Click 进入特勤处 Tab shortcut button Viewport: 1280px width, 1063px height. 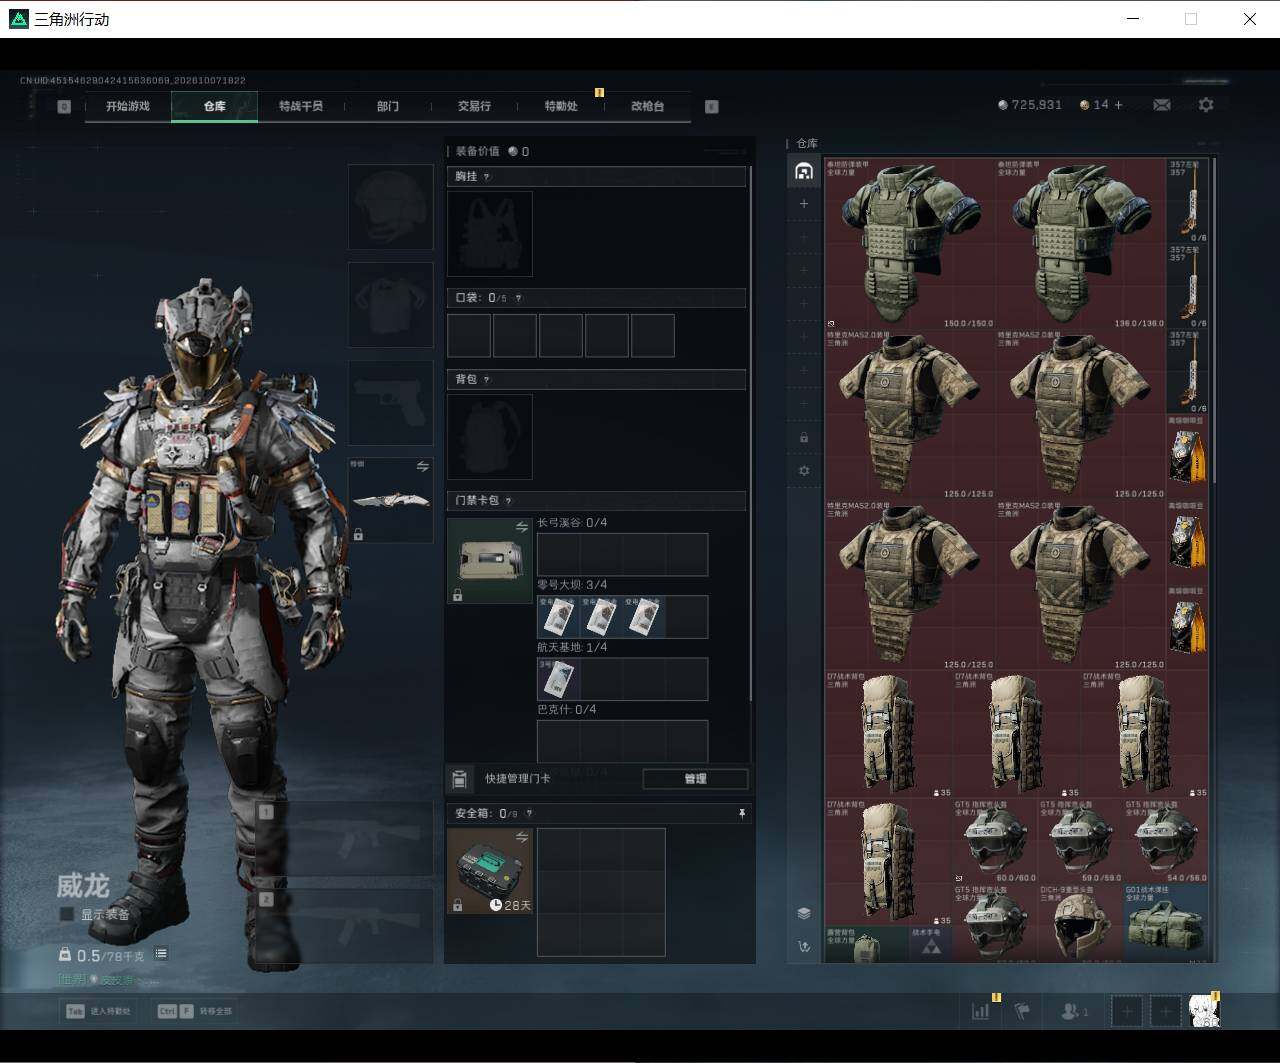click(x=100, y=1011)
